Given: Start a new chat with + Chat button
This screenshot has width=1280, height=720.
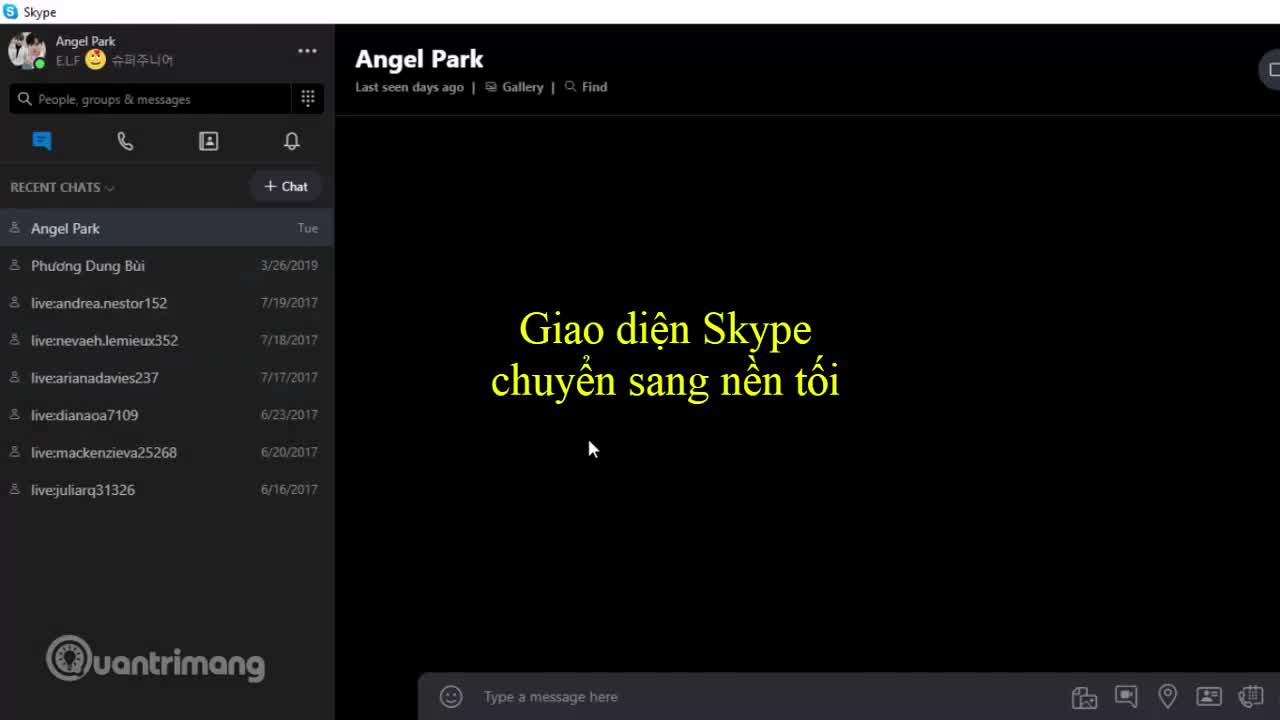Looking at the screenshot, I should (x=286, y=186).
